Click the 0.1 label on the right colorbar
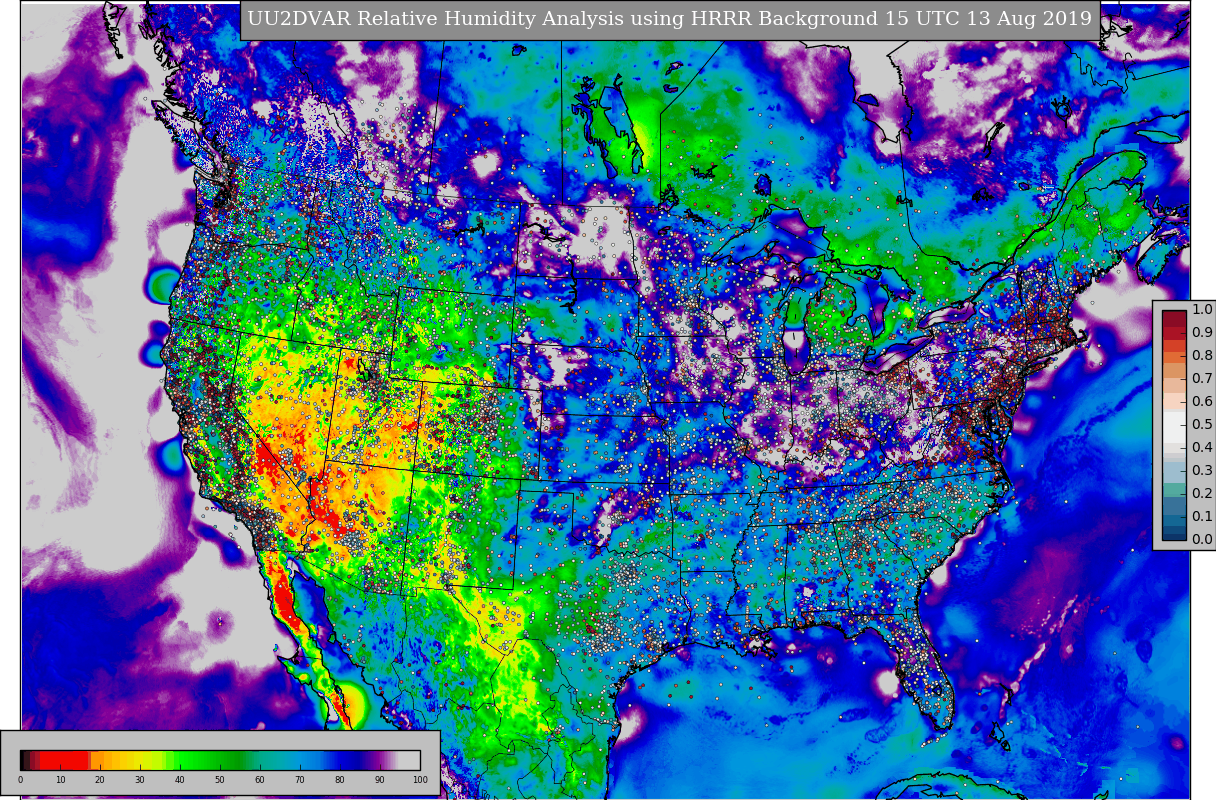 point(1202,517)
